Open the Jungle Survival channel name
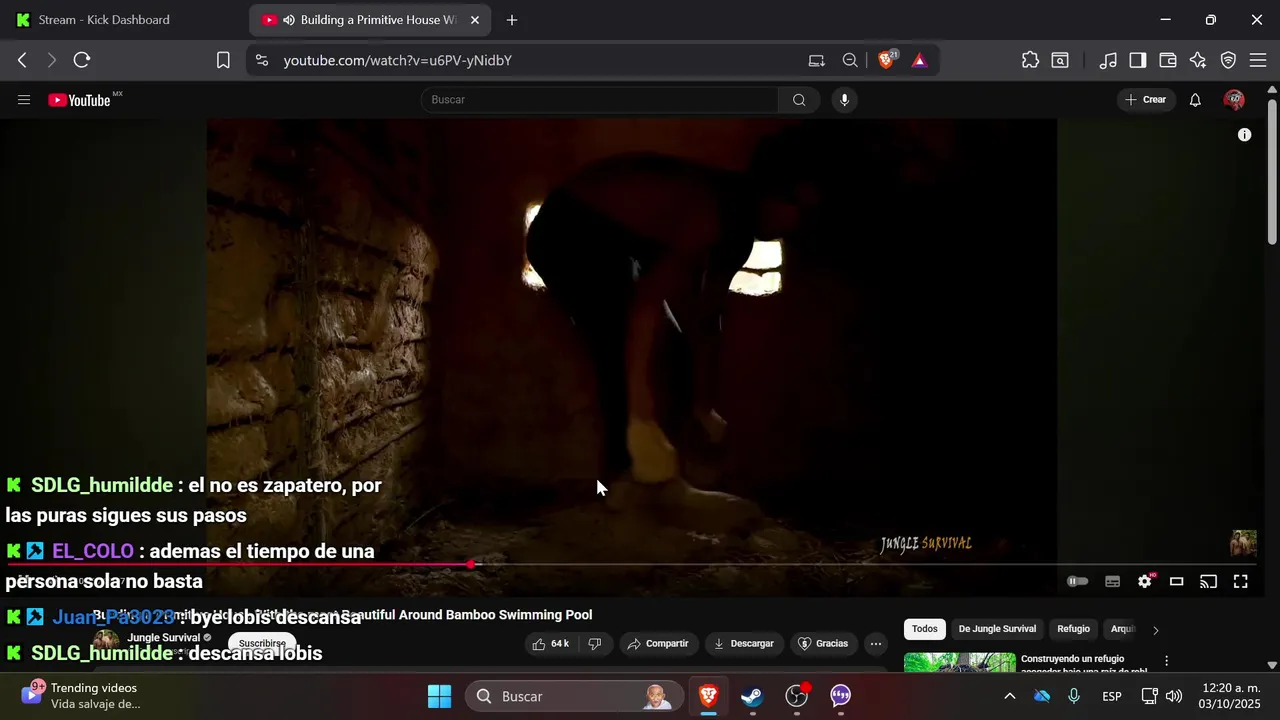1280x720 pixels. [x=164, y=638]
